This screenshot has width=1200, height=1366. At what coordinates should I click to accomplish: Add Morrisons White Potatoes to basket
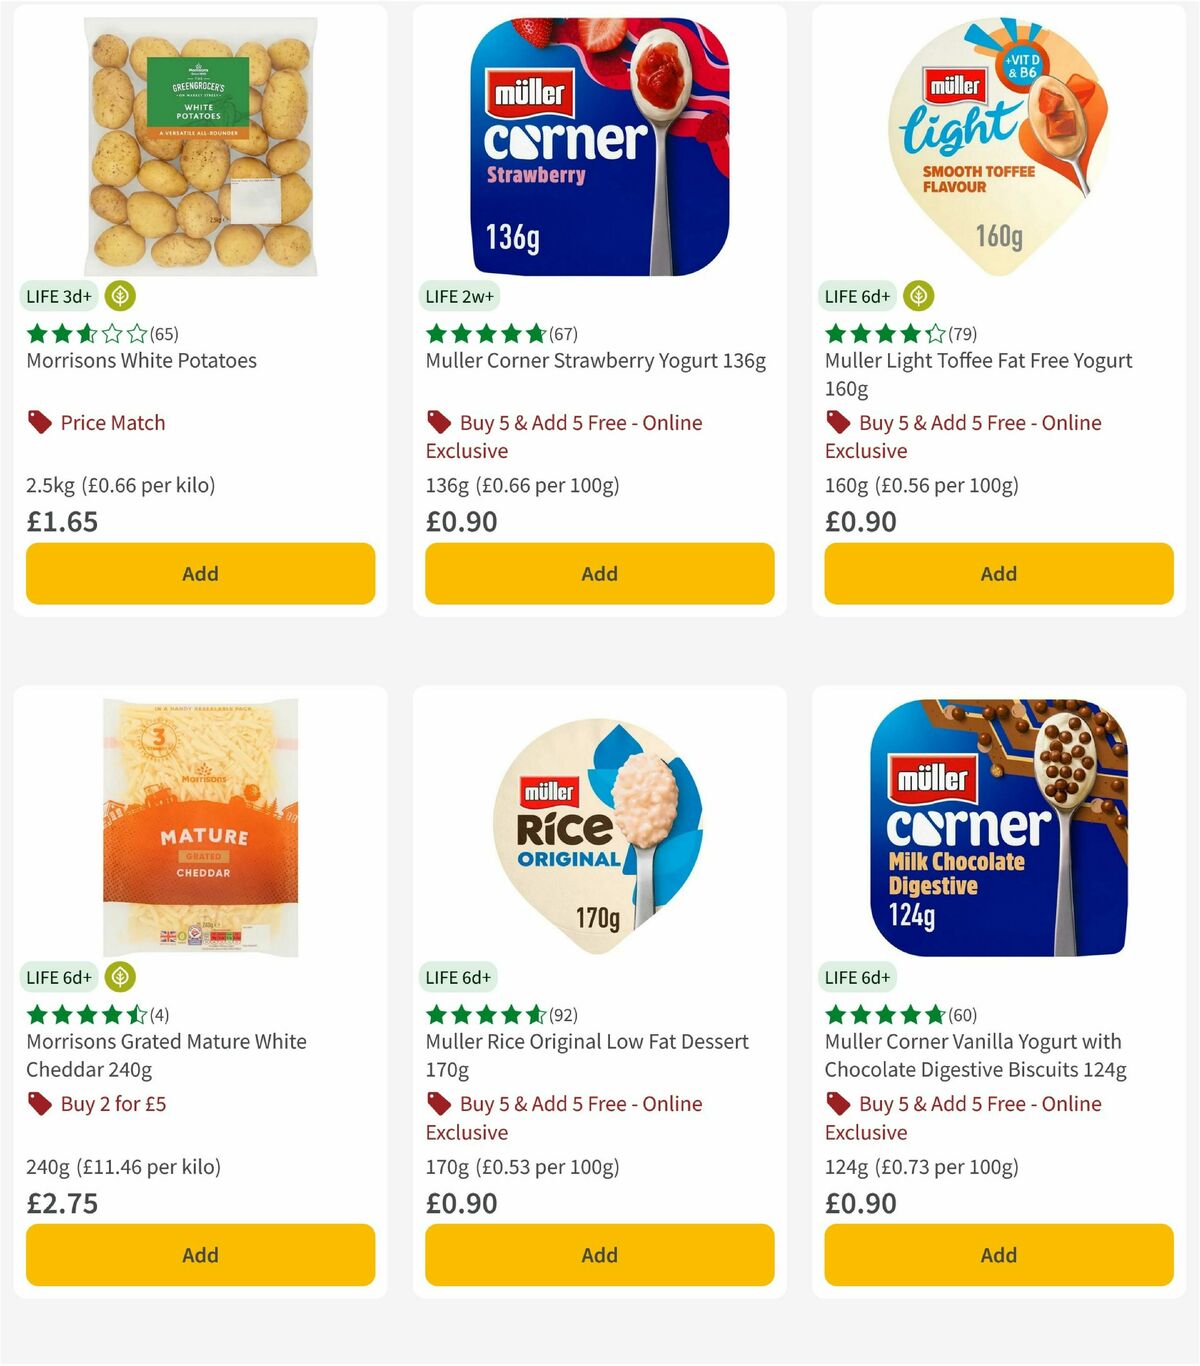click(x=200, y=573)
